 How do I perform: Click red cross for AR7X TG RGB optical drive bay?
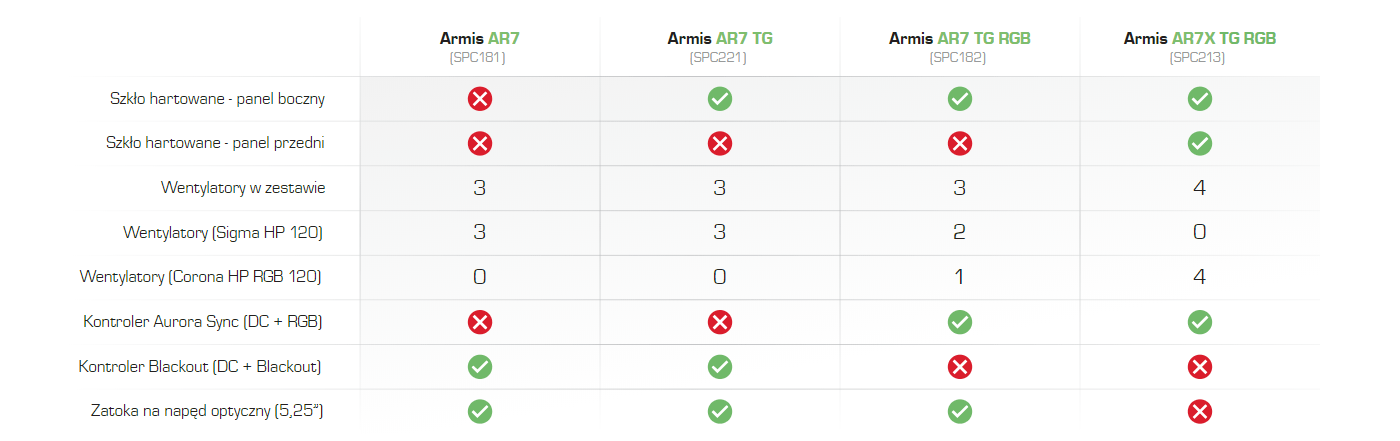(1200, 411)
